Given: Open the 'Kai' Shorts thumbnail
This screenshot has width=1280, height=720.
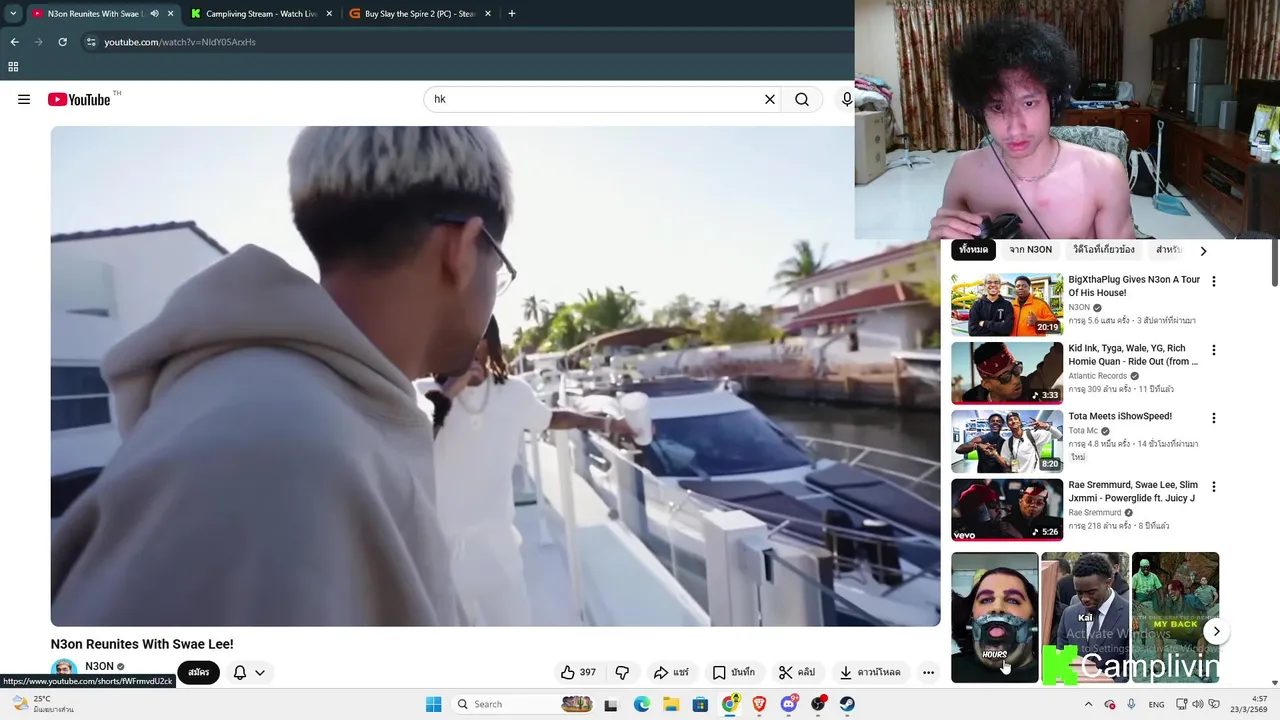Looking at the screenshot, I should click(1085, 617).
